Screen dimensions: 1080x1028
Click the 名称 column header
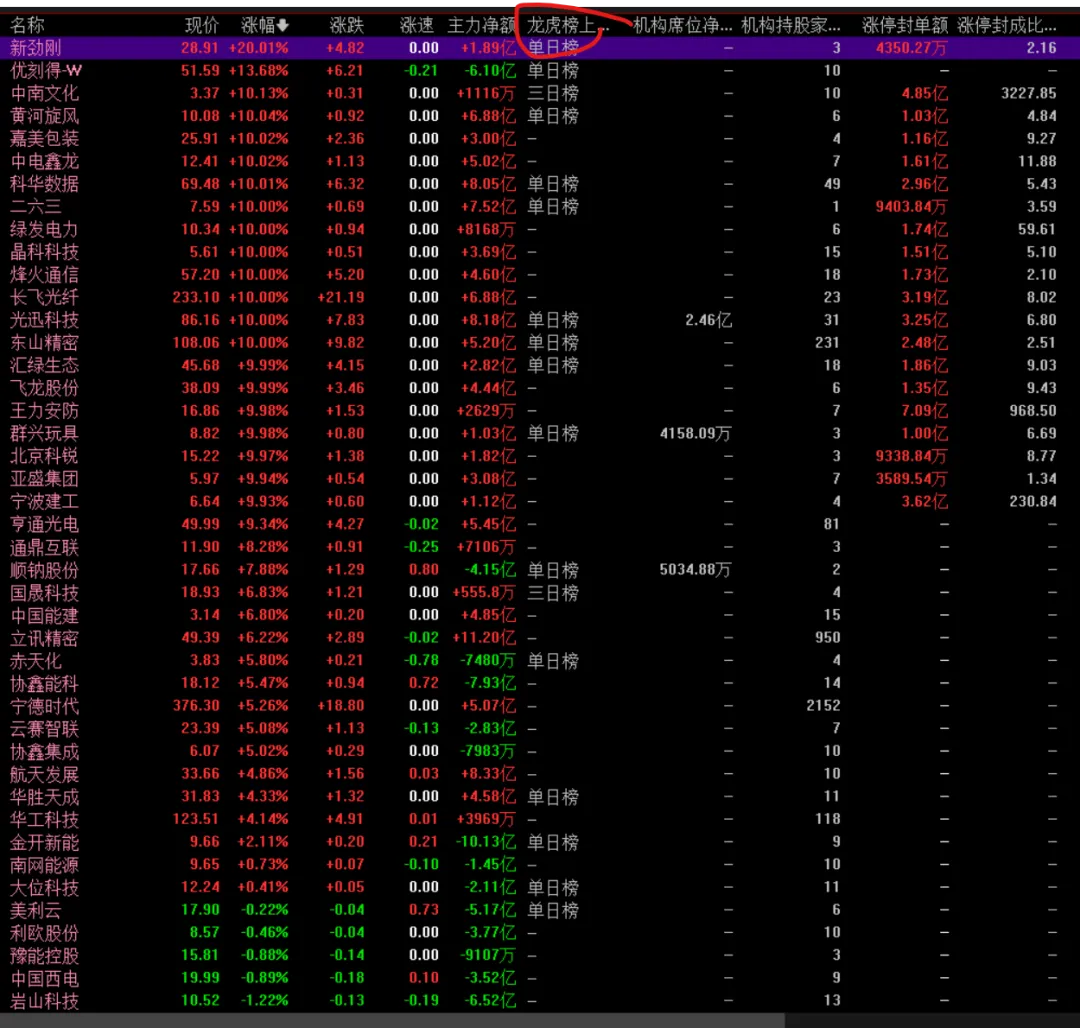tap(28, 26)
